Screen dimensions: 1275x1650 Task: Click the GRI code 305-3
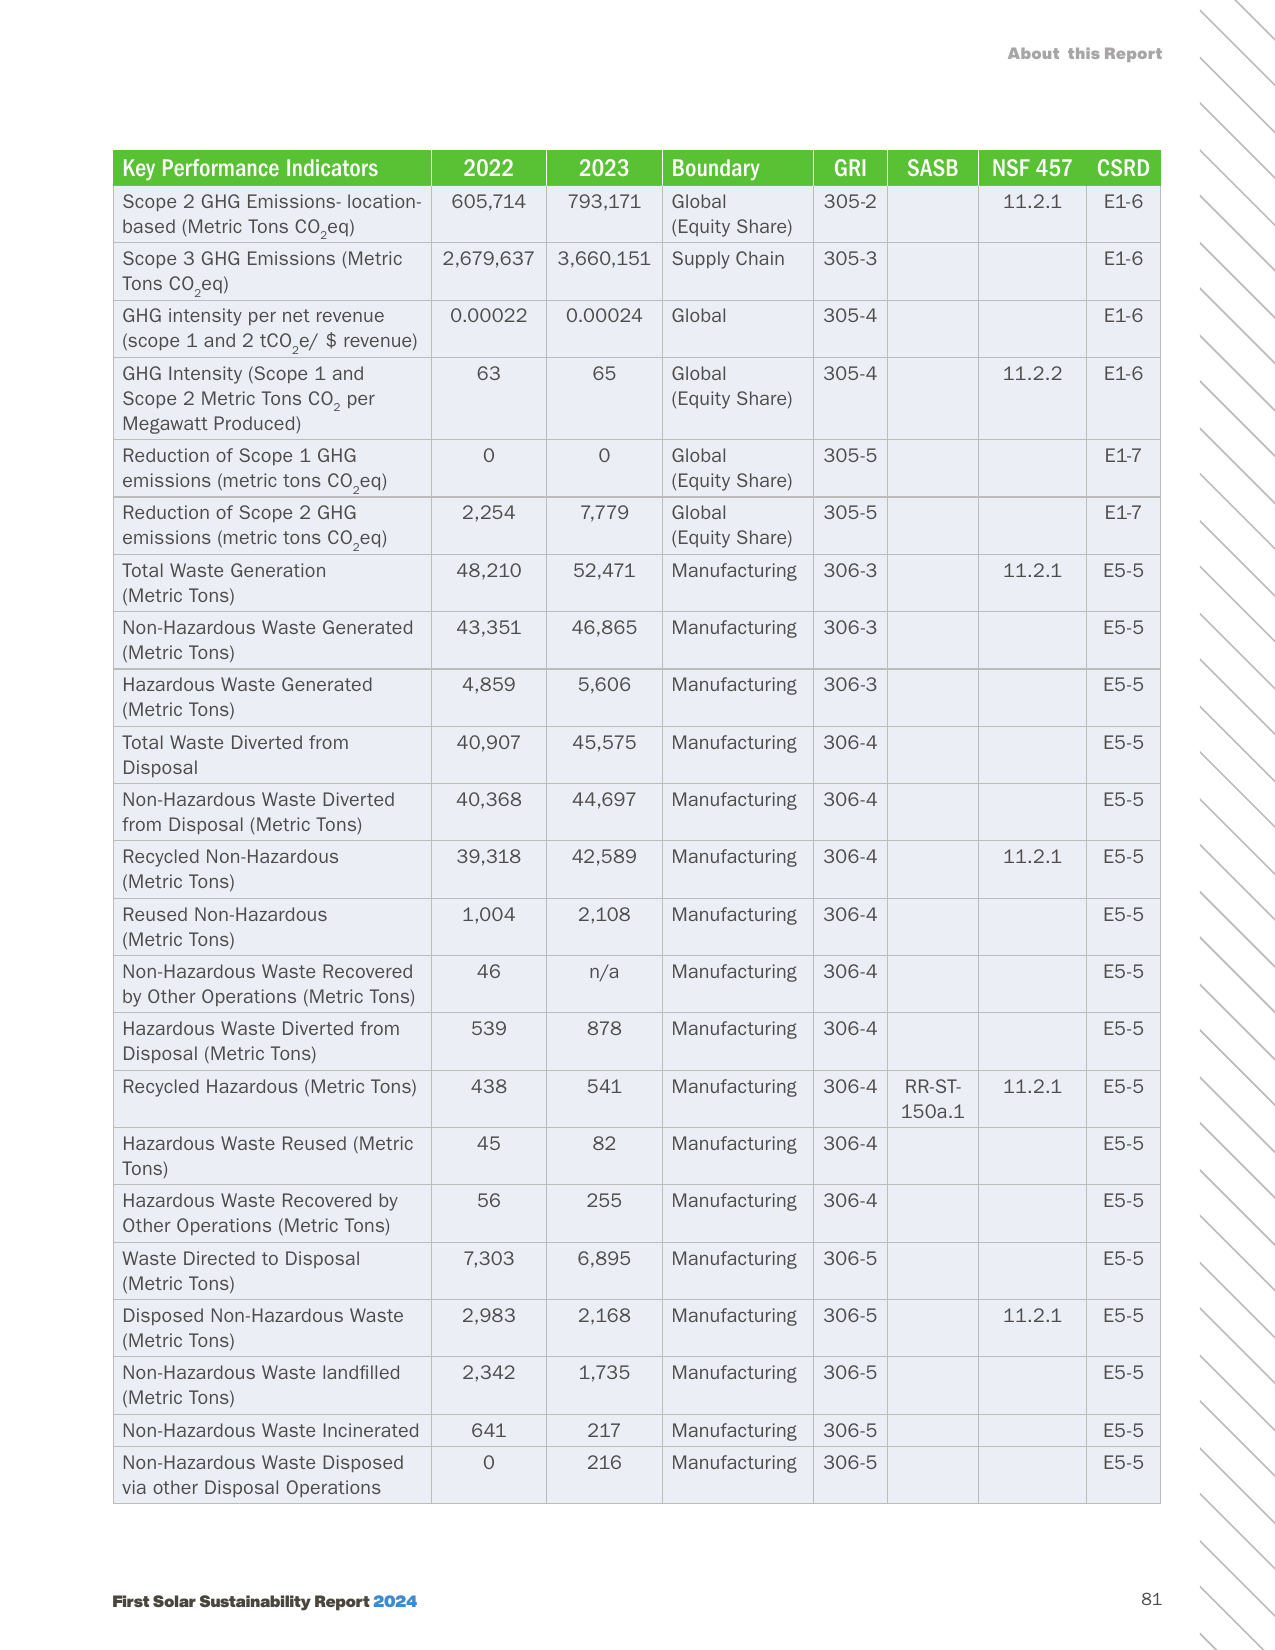tap(850, 258)
